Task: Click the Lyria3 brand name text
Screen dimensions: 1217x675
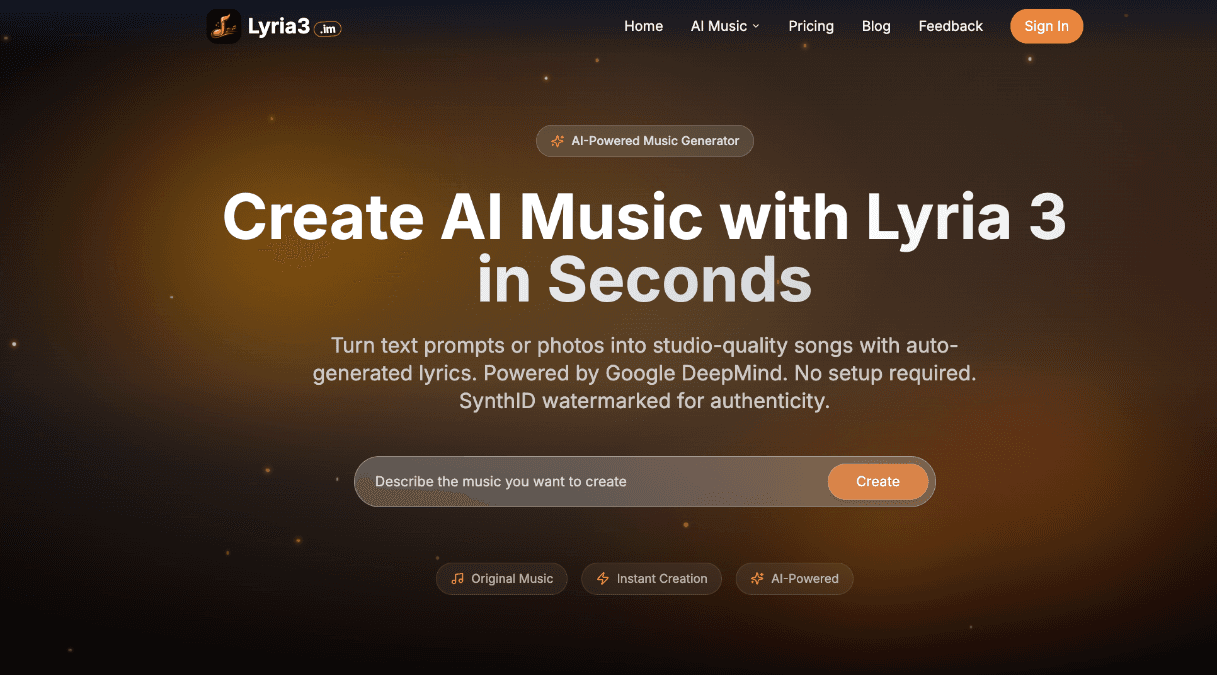Action: click(x=279, y=26)
